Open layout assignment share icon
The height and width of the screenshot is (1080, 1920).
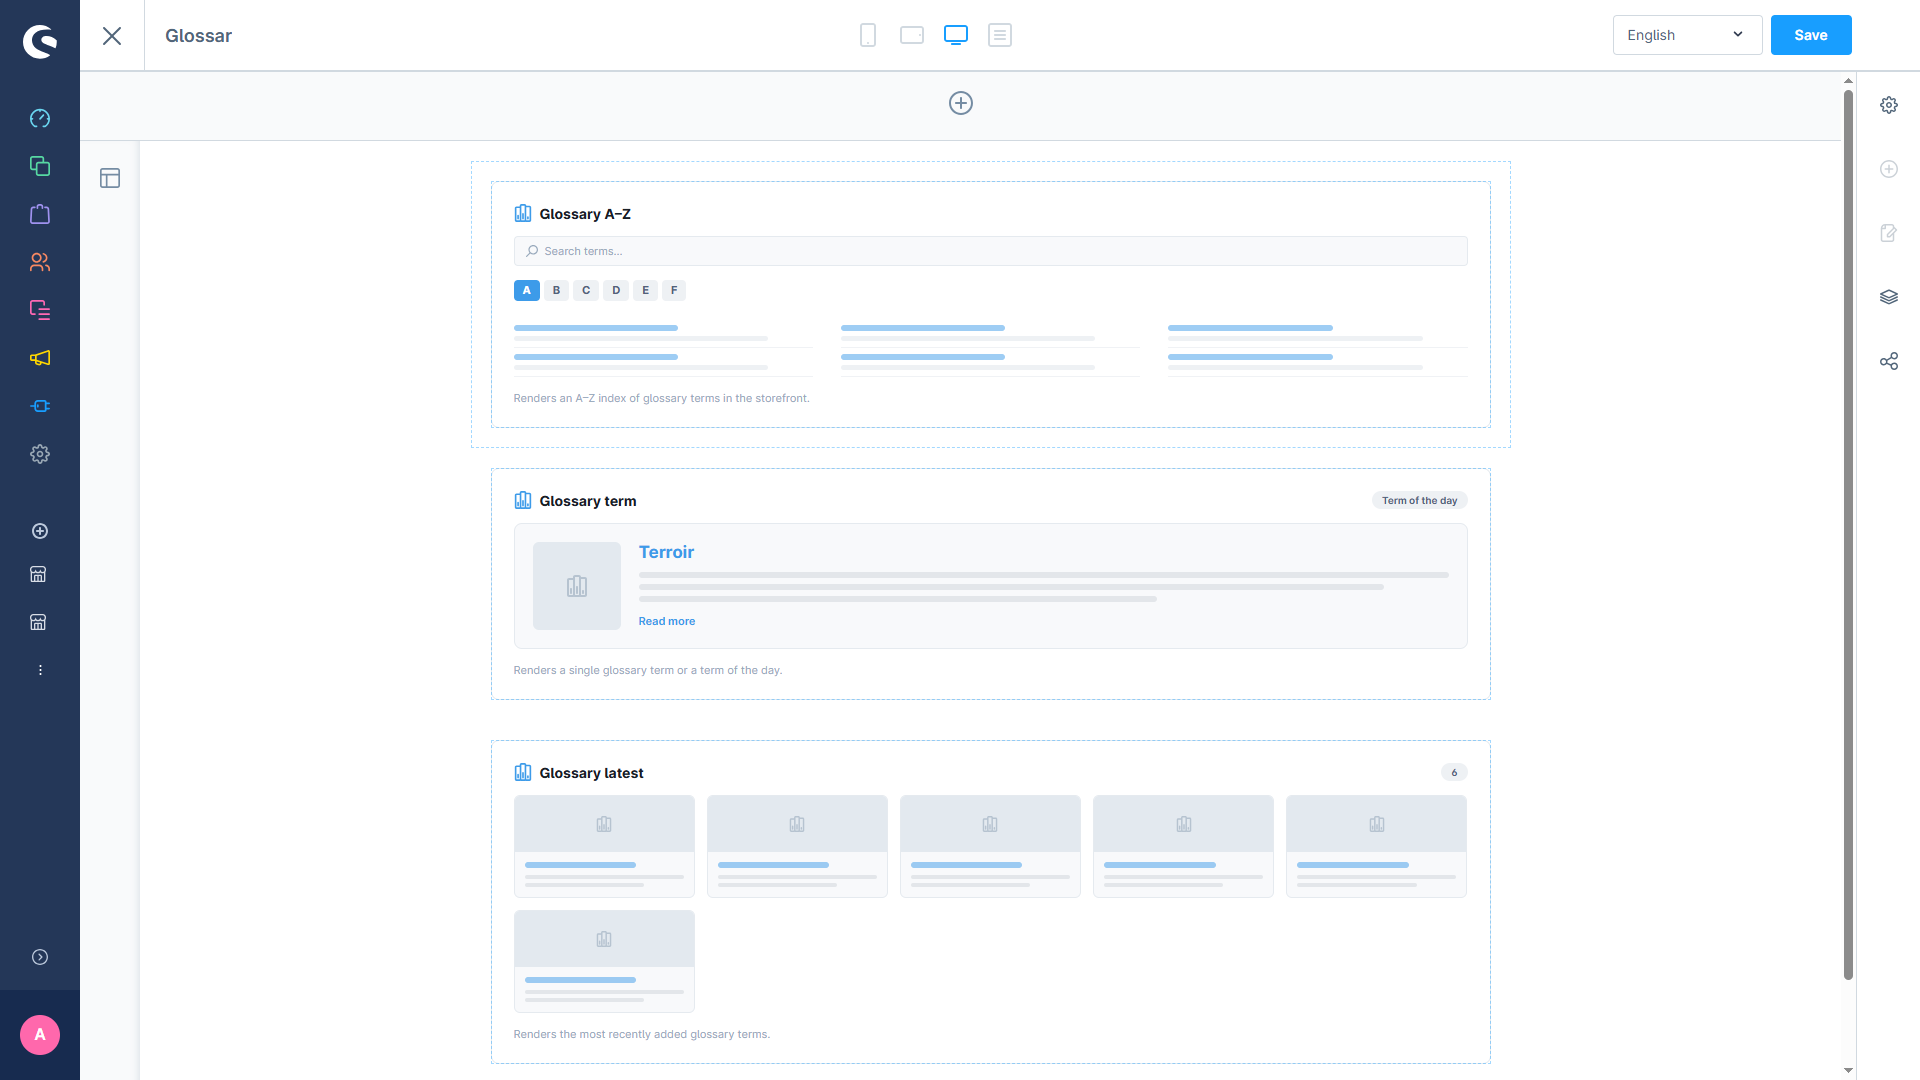(1889, 361)
